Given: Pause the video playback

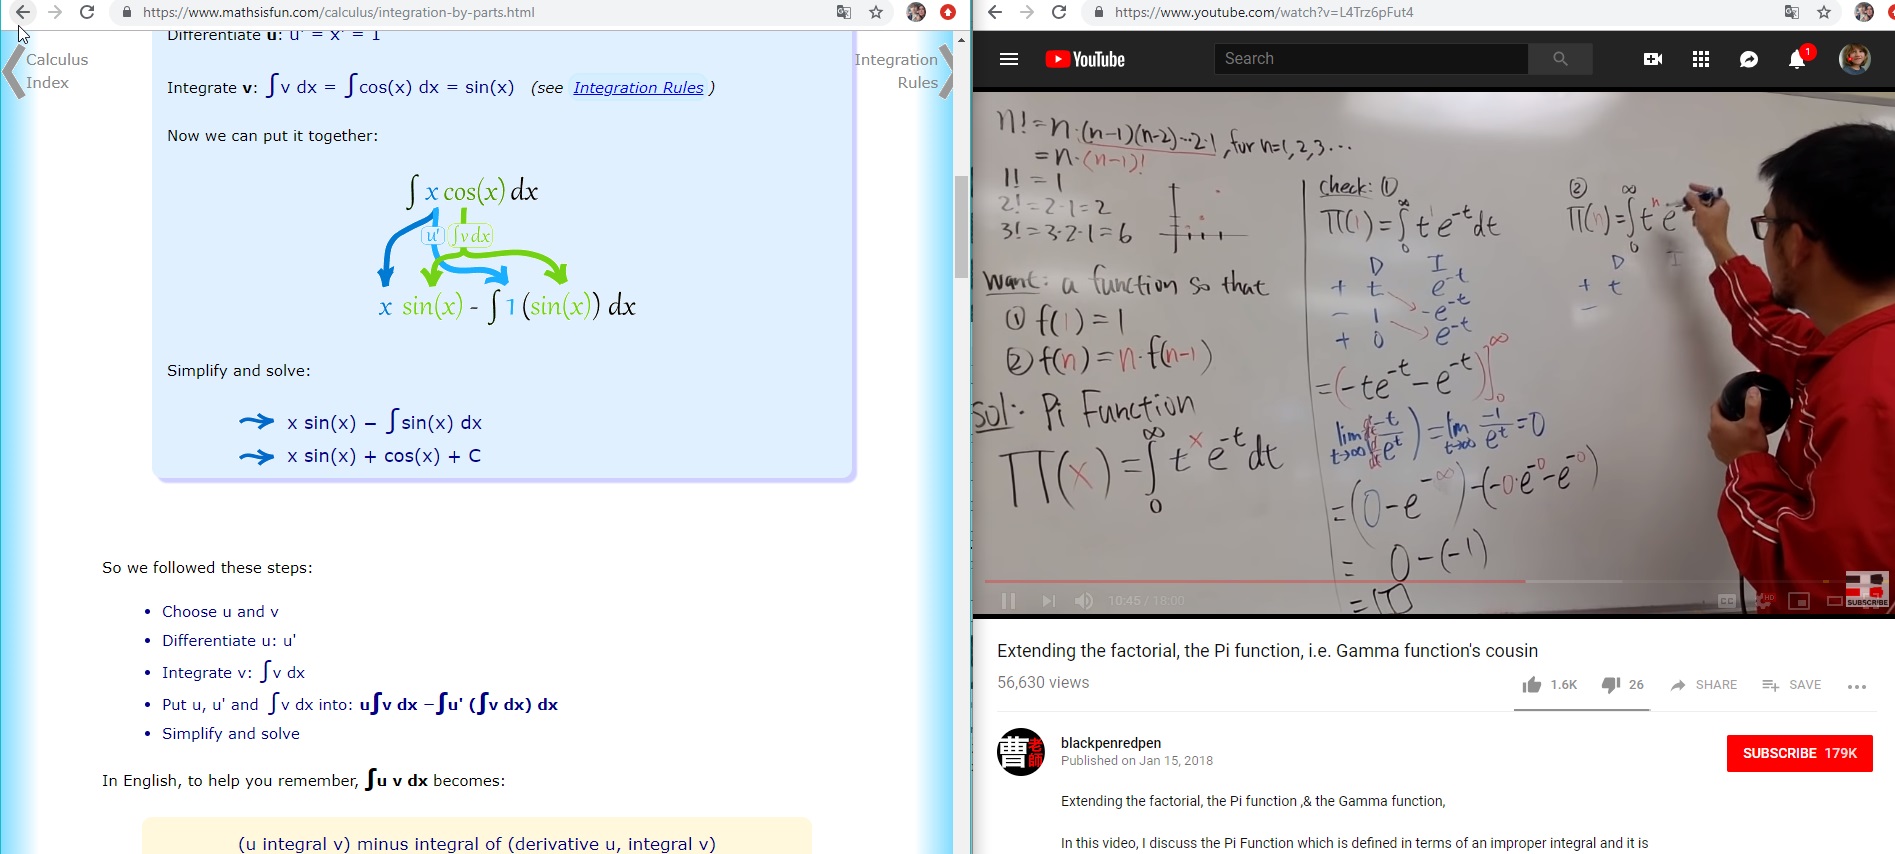Looking at the screenshot, I should pyautogui.click(x=1008, y=601).
